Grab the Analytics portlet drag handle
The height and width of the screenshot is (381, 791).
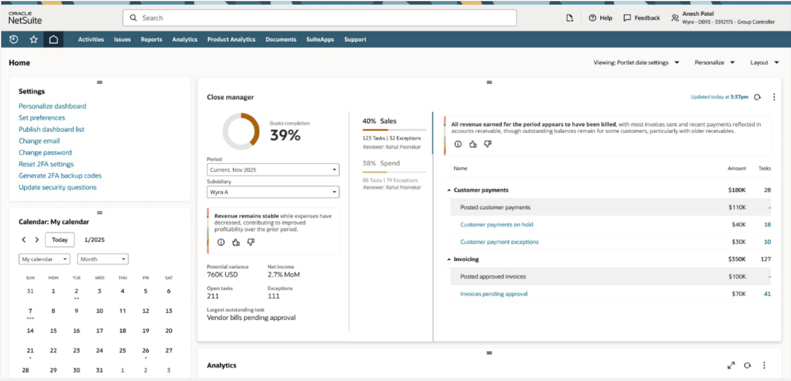pyautogui.click(x=489, y=353)
